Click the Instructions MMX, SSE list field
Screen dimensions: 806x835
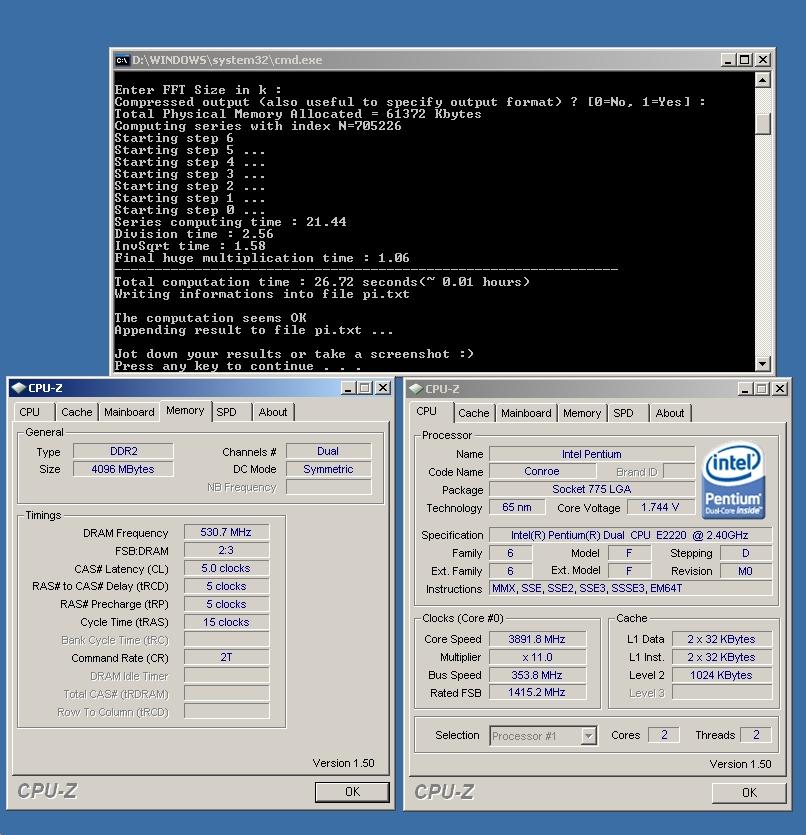tap(630, 588)
